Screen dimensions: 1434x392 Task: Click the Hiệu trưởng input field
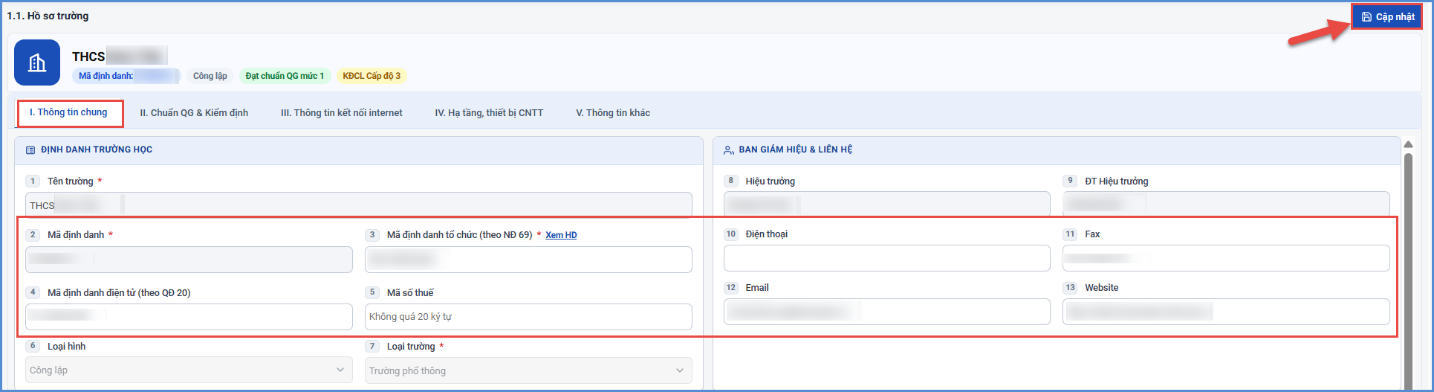[x=887, y=204]
